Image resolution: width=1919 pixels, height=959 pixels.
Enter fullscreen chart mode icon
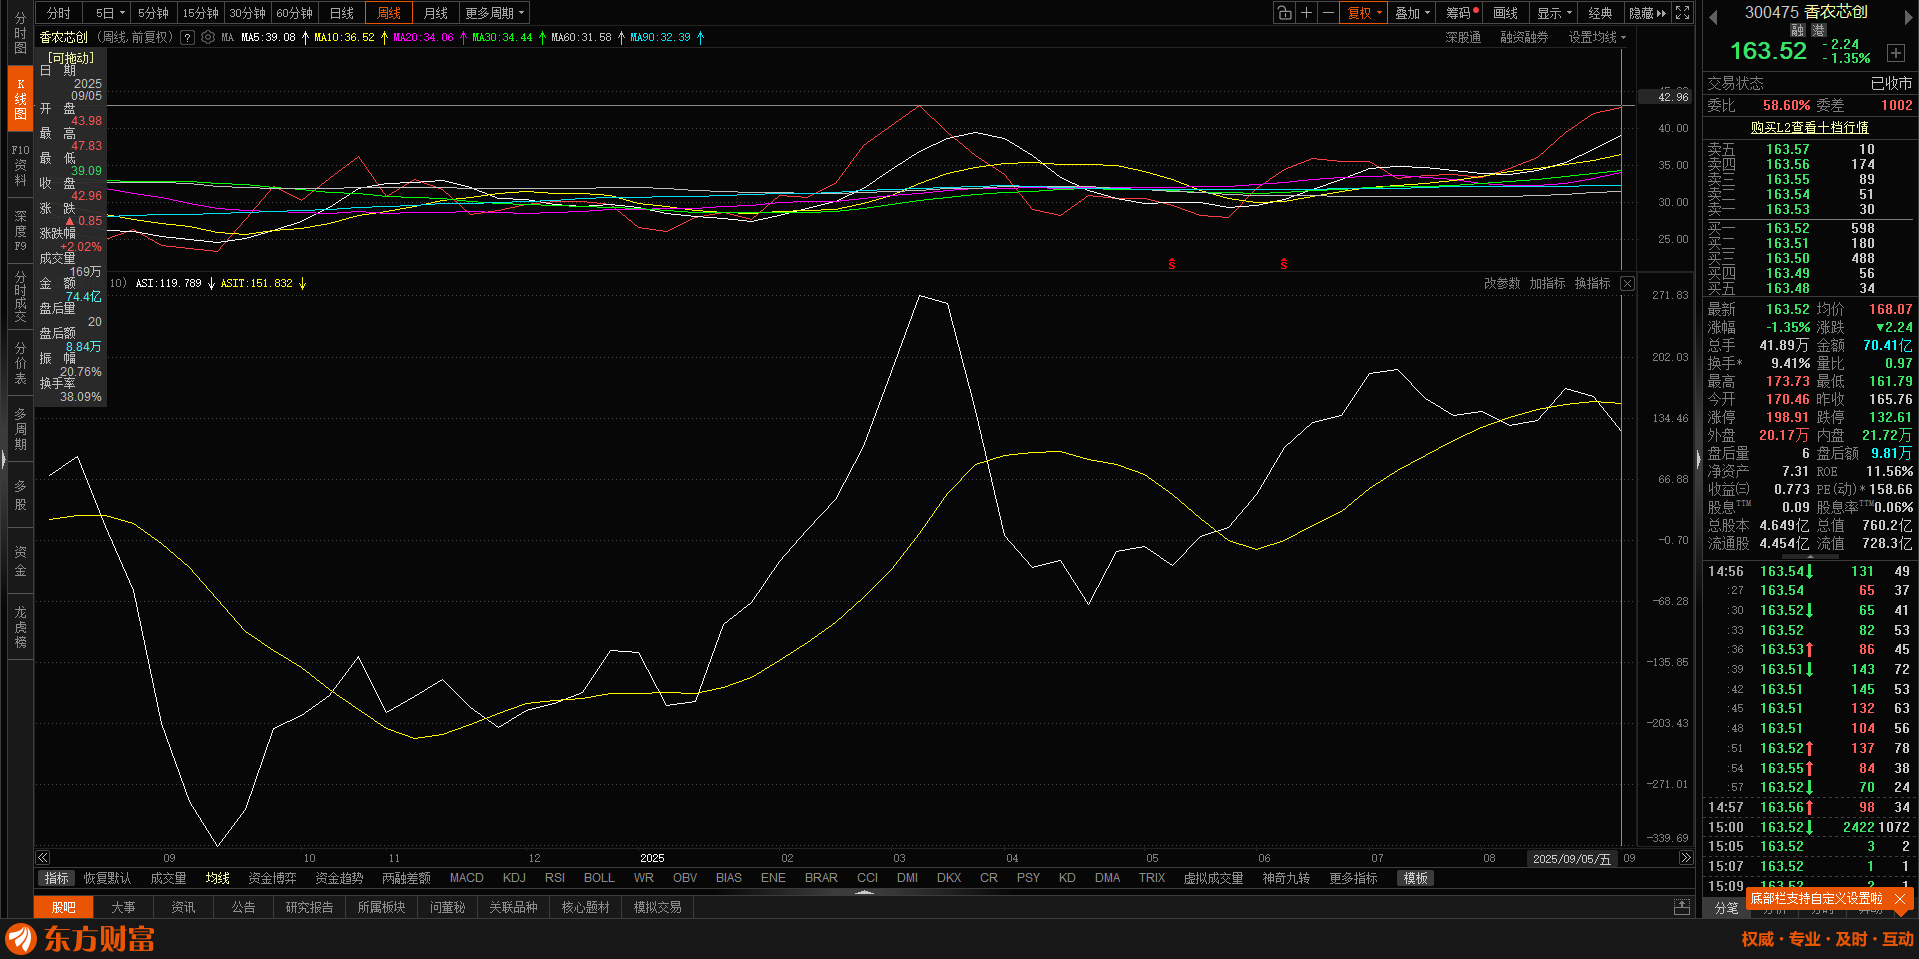pyautogui.click(x=1683, y=13)
